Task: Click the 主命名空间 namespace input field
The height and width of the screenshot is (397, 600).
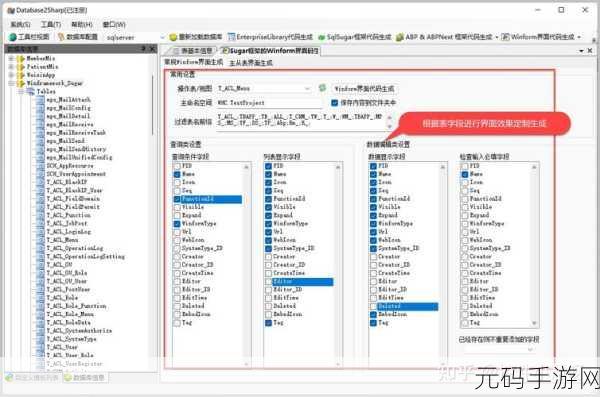Action: (x=269, y=103)
